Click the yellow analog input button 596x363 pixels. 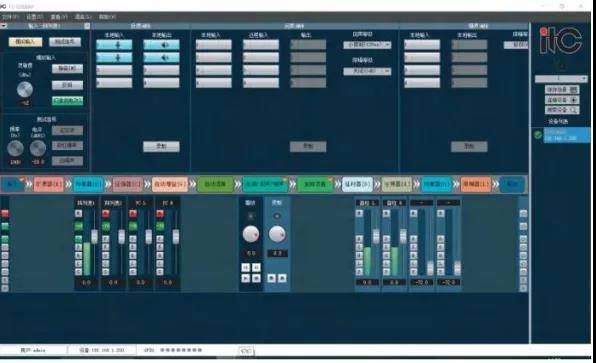coord(25,42)
